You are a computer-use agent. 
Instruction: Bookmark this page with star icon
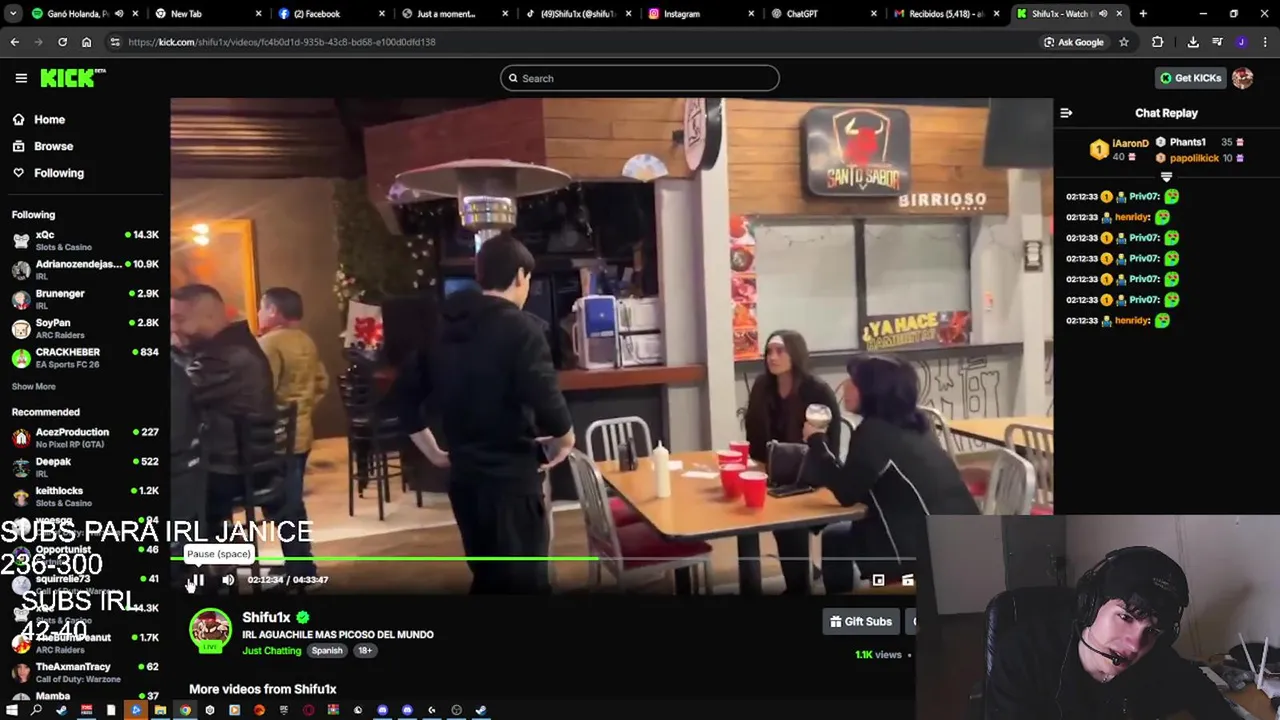click(1124, 42)
